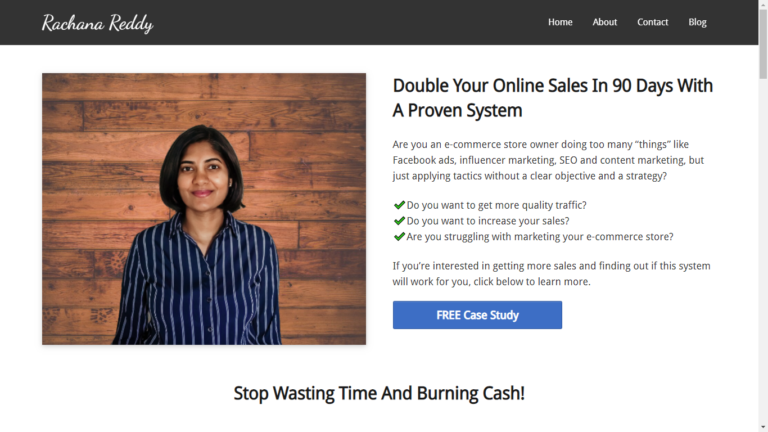
Task: Click the scrollbar down arrow
Action: coord(763,428)
